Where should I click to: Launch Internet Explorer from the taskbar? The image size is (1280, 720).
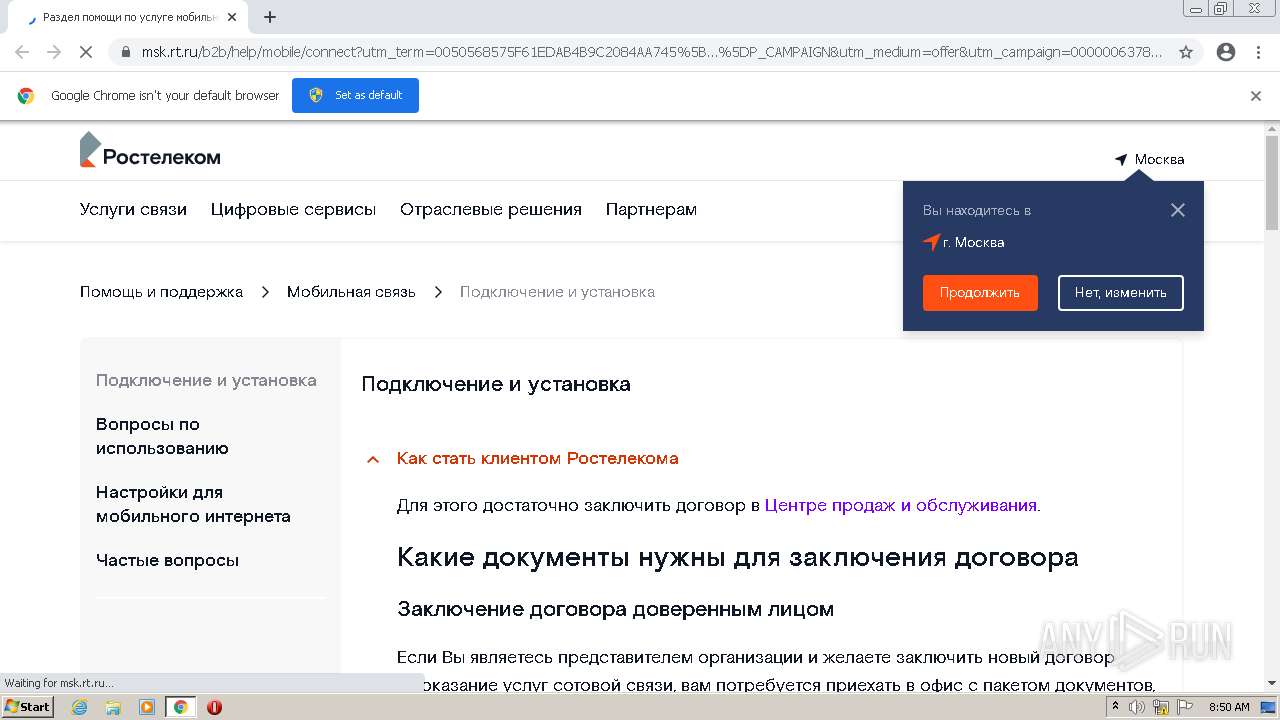click(80, 707)
